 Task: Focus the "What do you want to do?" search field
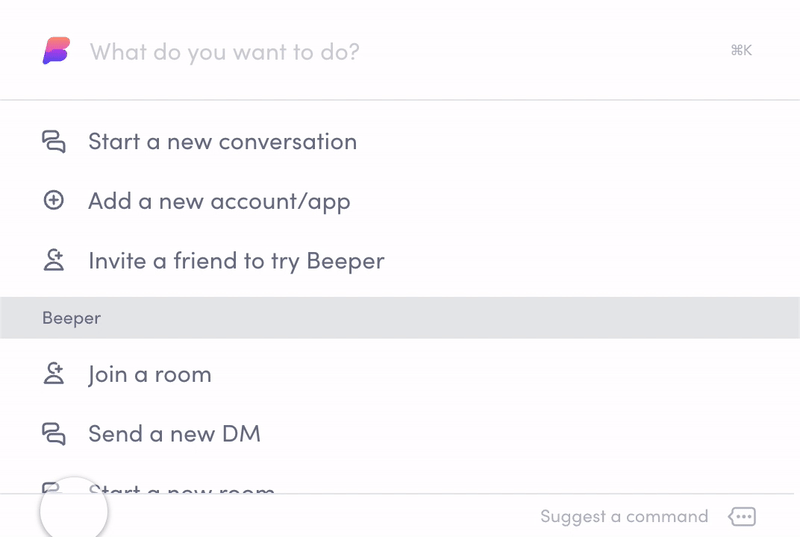pos(400,51)
